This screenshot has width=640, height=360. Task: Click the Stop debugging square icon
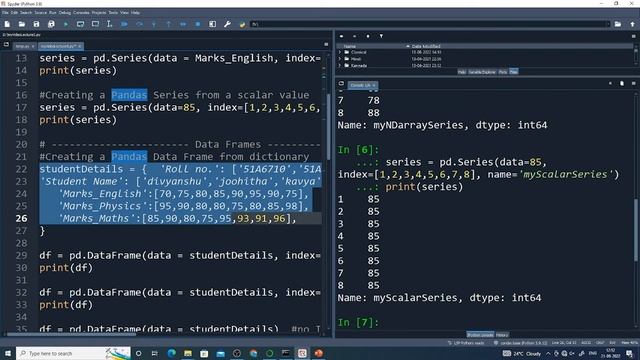pos(198,24)
